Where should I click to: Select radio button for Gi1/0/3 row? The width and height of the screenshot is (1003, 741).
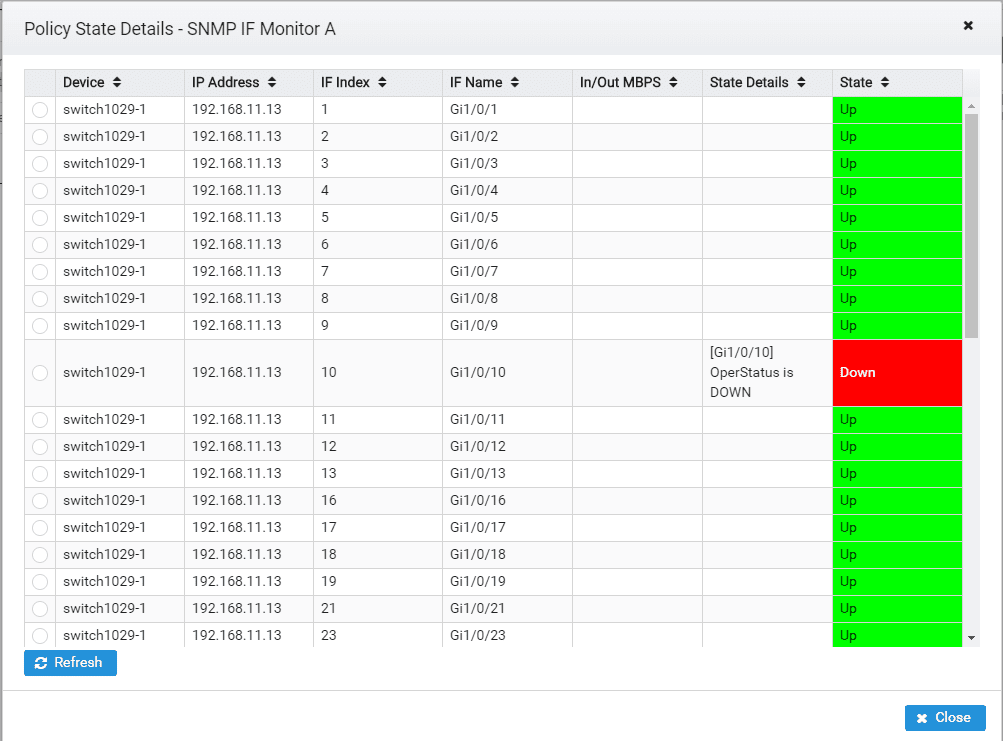tap(40, 164)
